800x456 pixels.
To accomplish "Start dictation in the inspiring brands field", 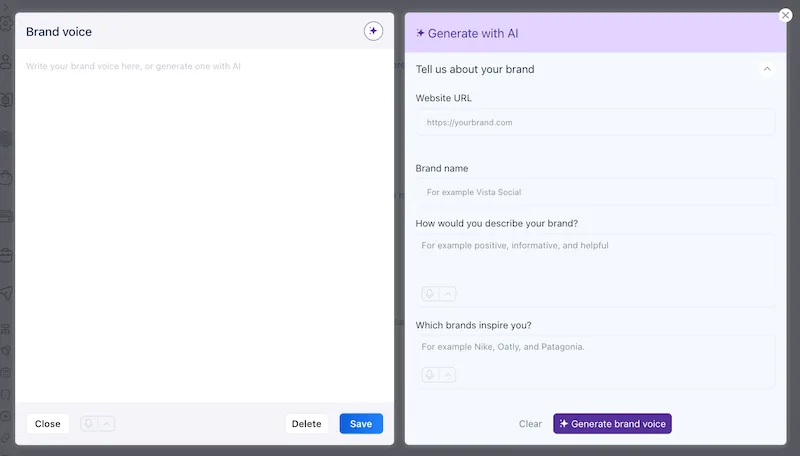I will coord(430,375).
